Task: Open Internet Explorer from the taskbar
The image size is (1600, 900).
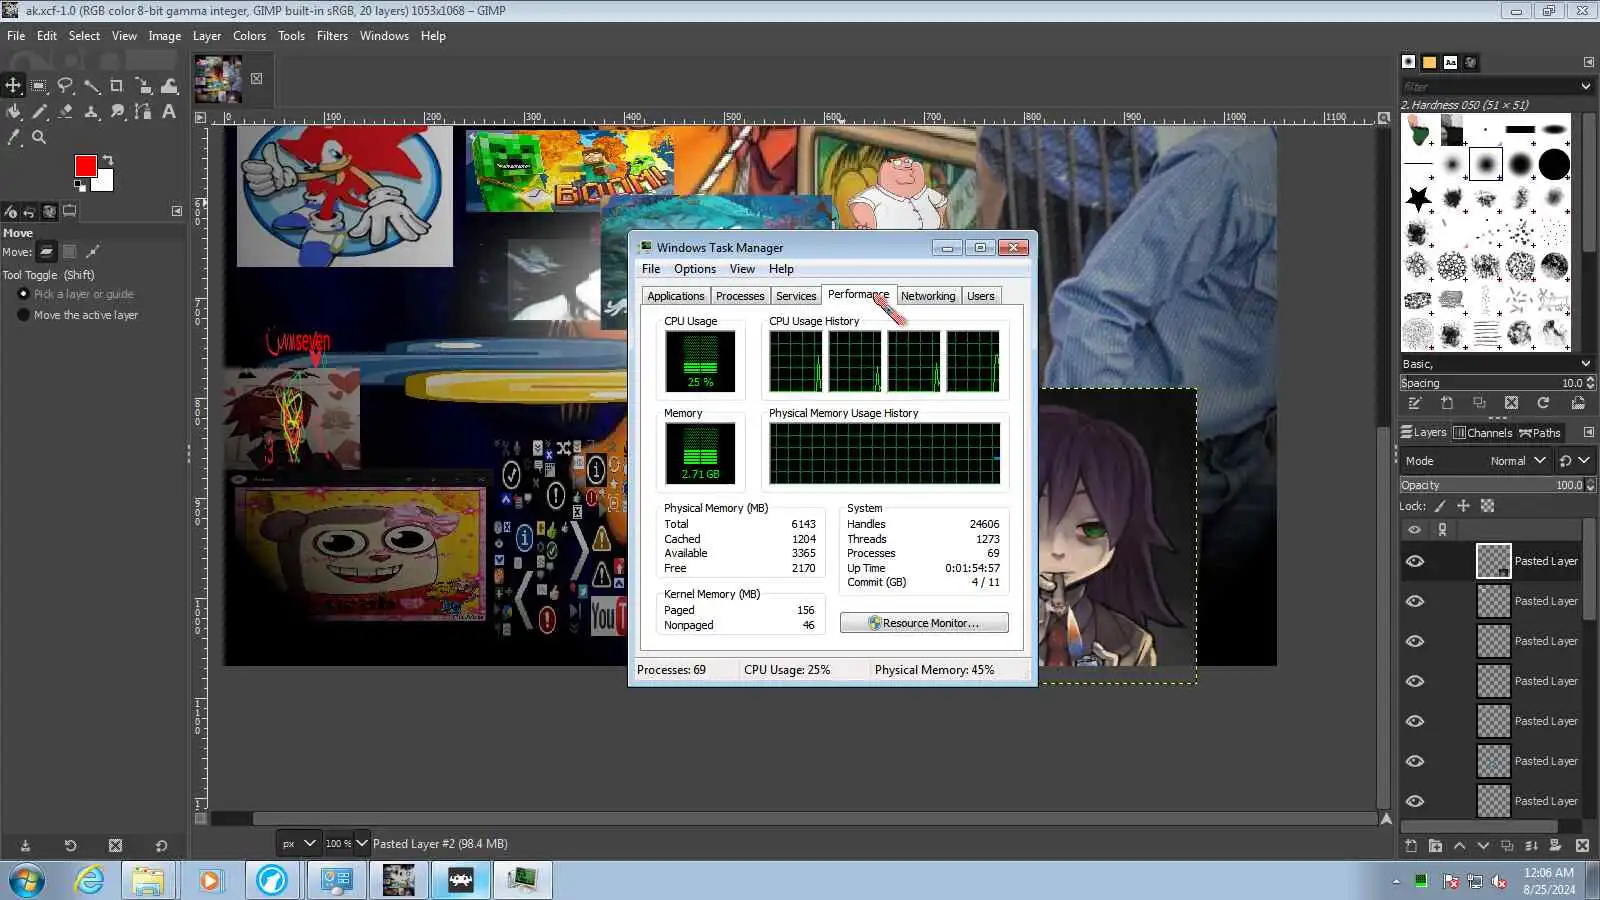Action: pyautogui.click(x=90, y=881)
